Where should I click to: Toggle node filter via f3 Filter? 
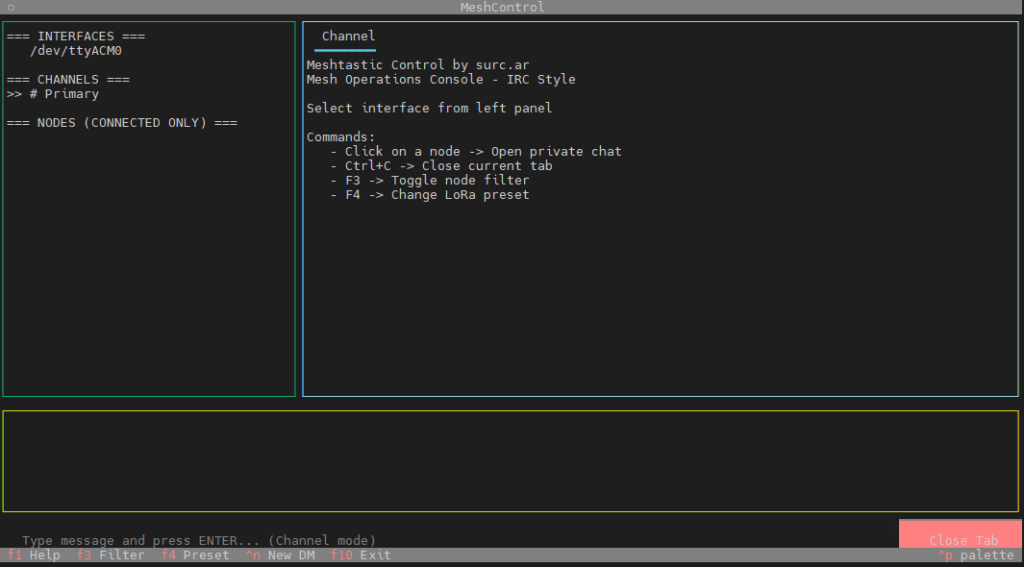110,555
